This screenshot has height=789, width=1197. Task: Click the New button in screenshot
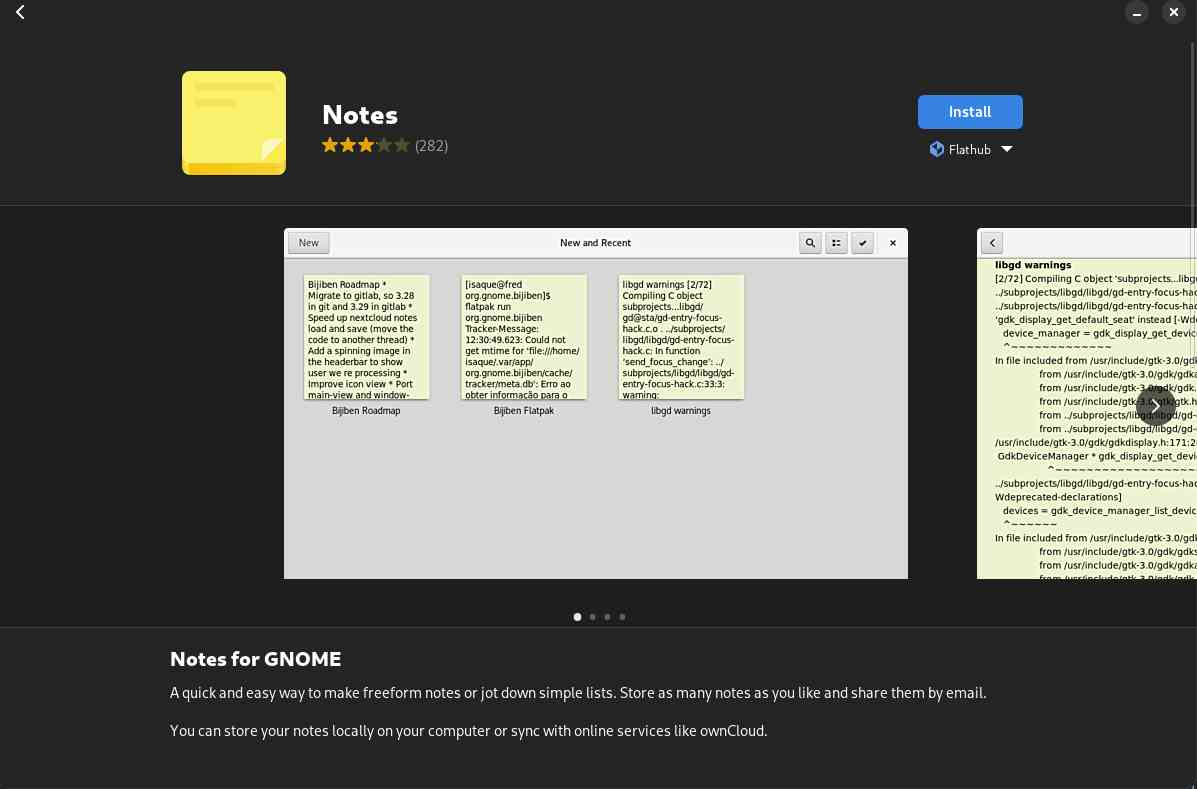[x=308, y=243]
